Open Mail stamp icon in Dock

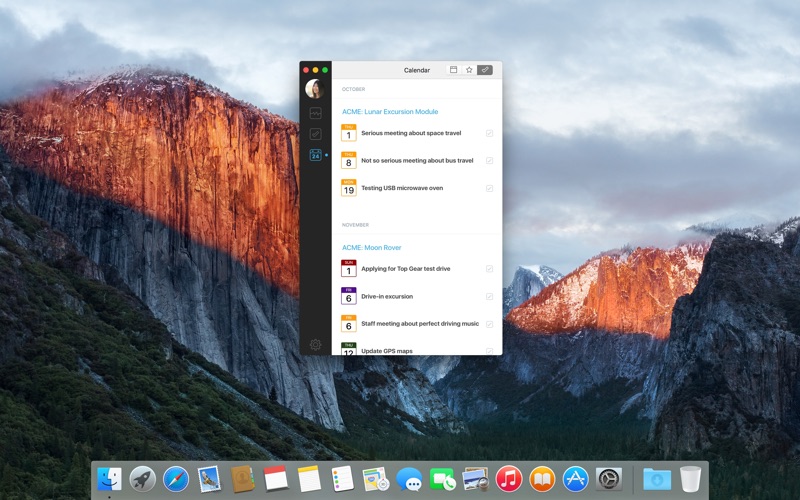click(x=209, y=480)
